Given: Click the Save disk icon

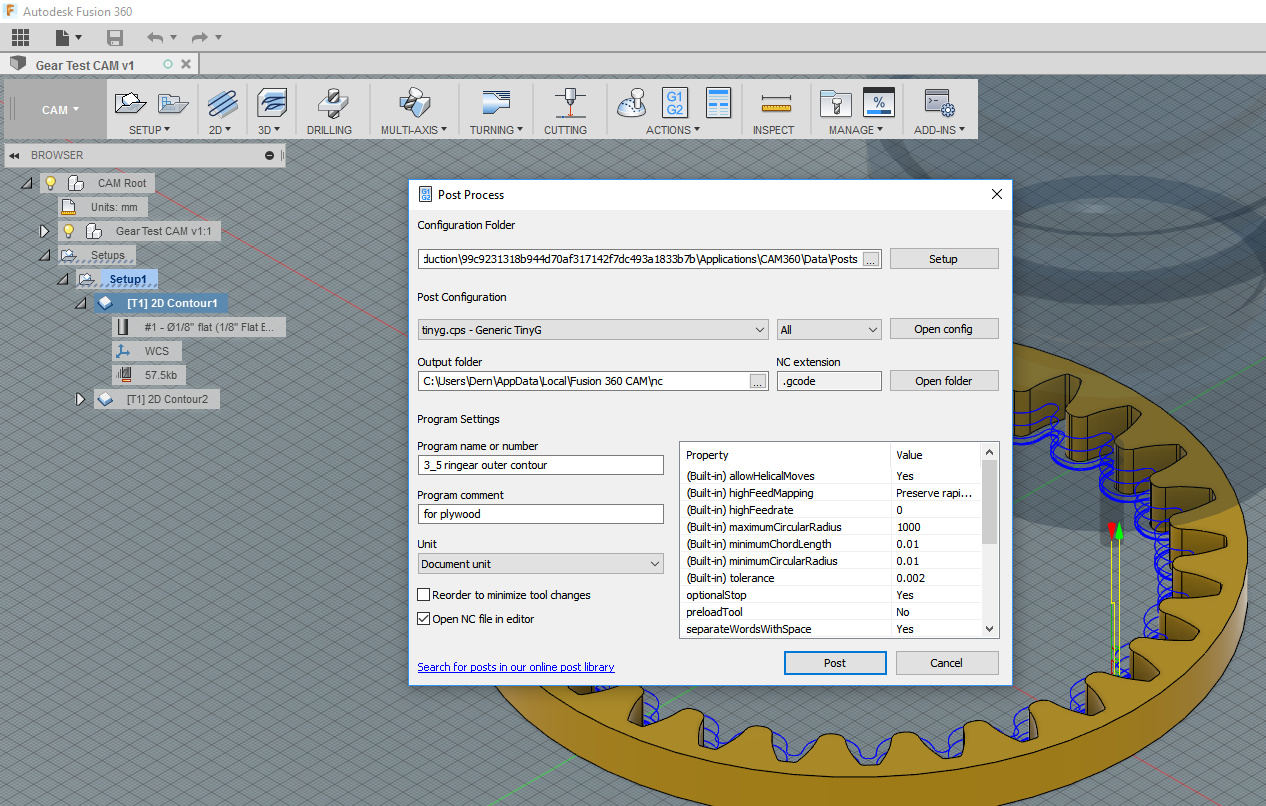Looking at the screenshot, I should point(115,38).
